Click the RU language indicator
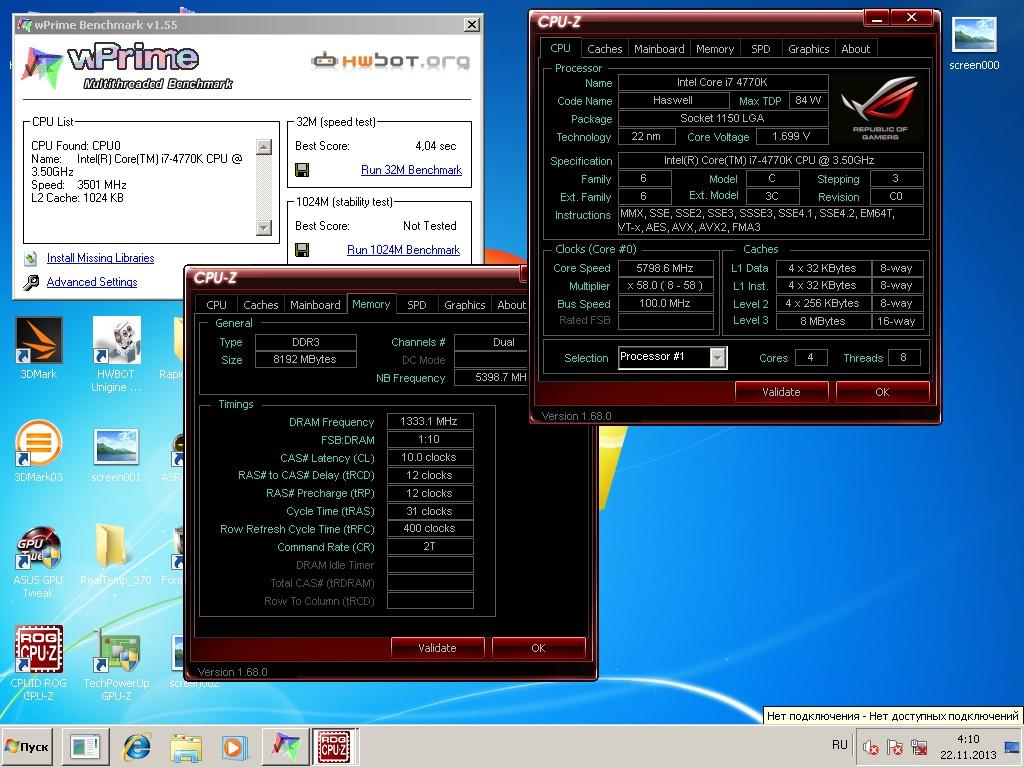Screen dimensions: 1024x768 point(840,745)
